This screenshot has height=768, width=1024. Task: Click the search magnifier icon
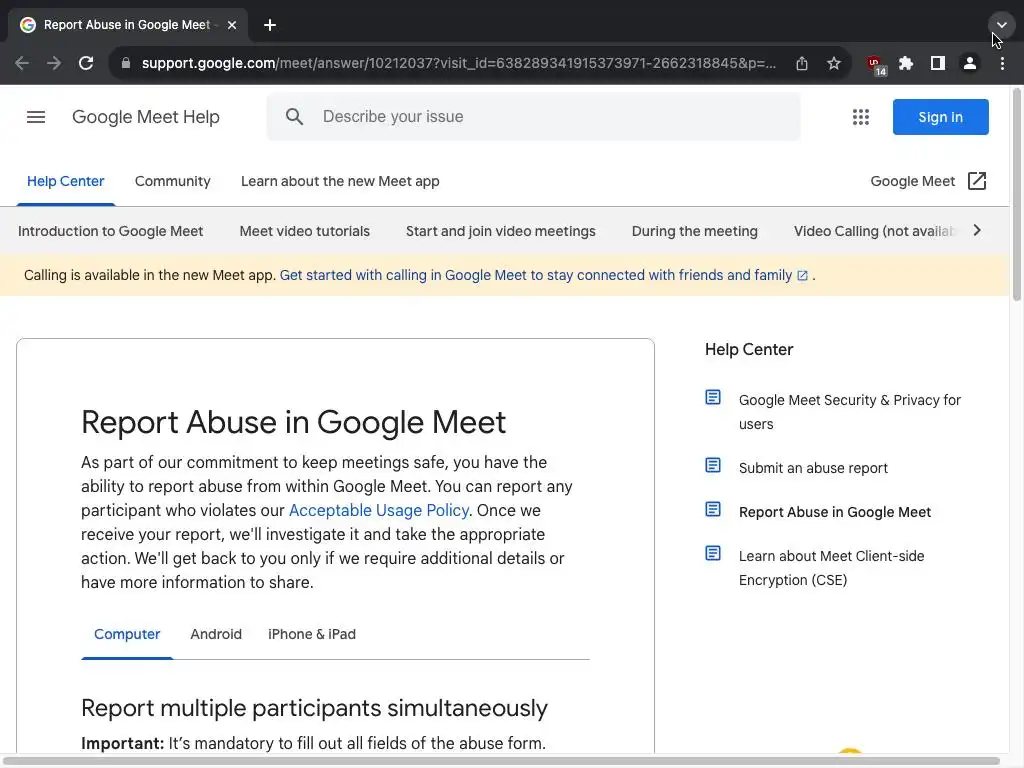point(295,117)
